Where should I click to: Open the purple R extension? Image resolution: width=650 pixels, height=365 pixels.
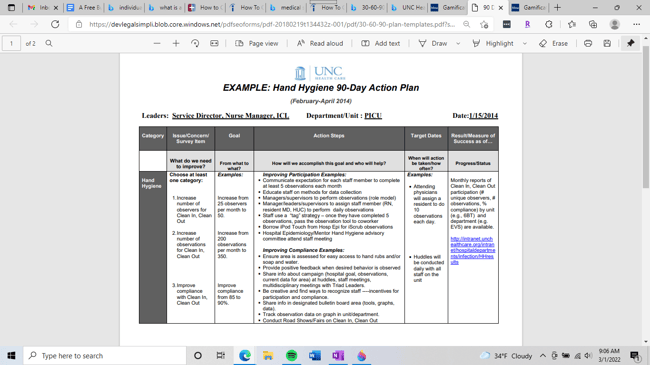point(527,24)
